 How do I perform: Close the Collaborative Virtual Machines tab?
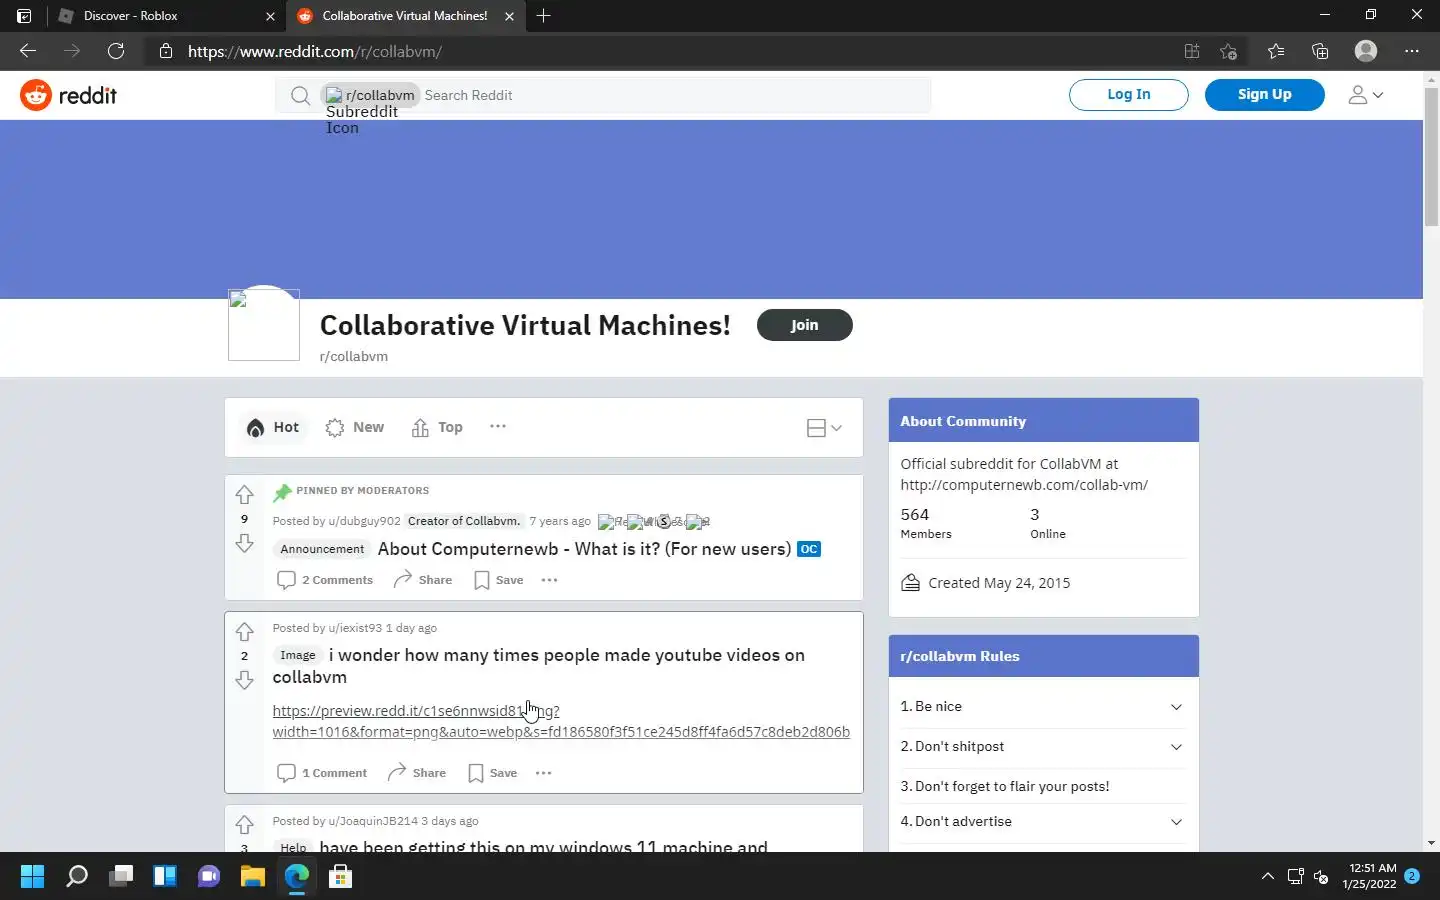click(509, 16)
